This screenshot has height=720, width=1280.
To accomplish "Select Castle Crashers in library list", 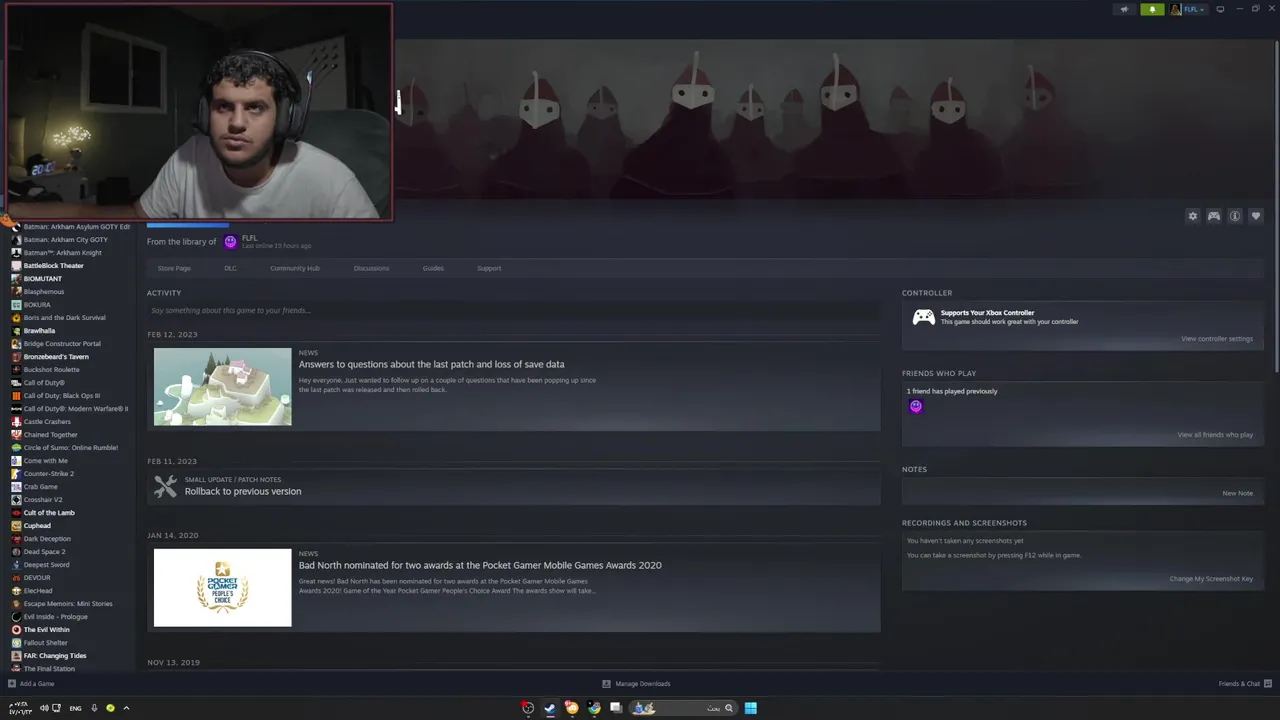I will point(47,422).
